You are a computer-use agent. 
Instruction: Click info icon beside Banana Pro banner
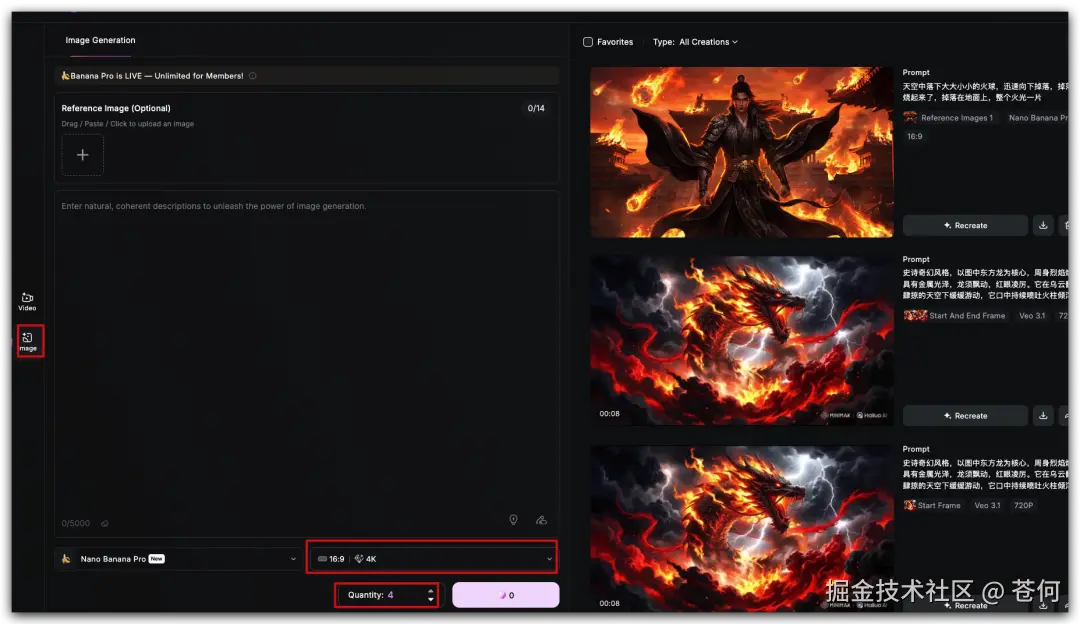click(x=253, y=76)
